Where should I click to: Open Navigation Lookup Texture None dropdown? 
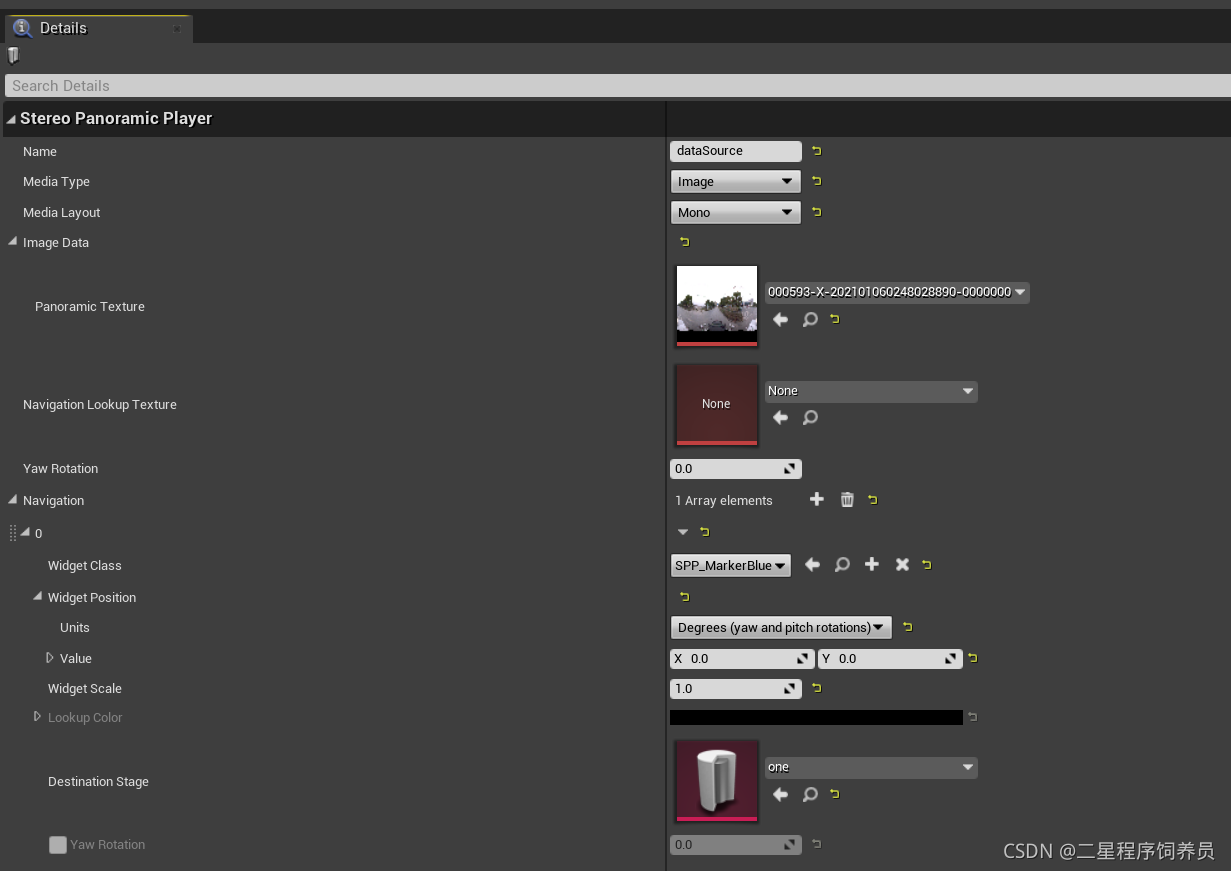(x=871, y=391)
